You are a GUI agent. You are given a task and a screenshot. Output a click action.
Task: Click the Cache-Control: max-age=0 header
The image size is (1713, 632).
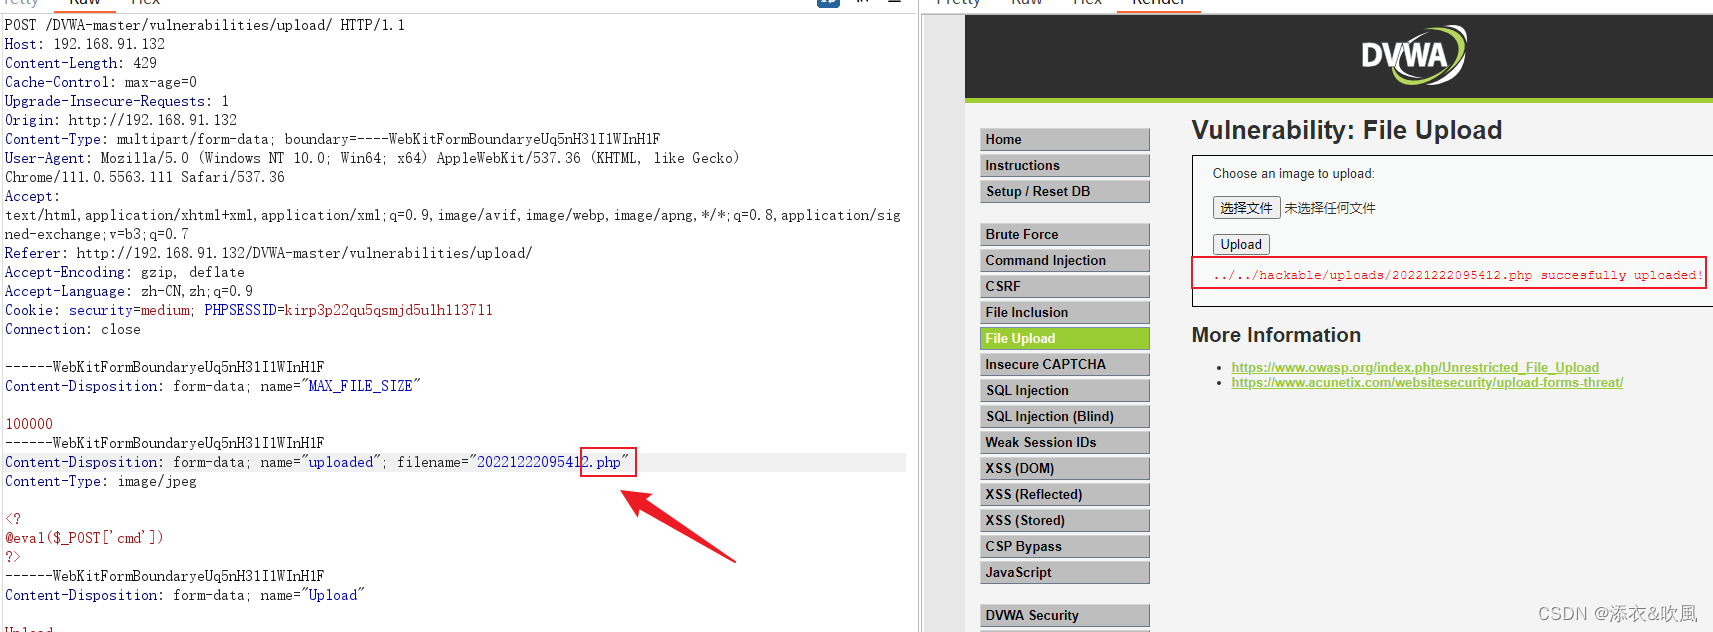tap(101, 82)
